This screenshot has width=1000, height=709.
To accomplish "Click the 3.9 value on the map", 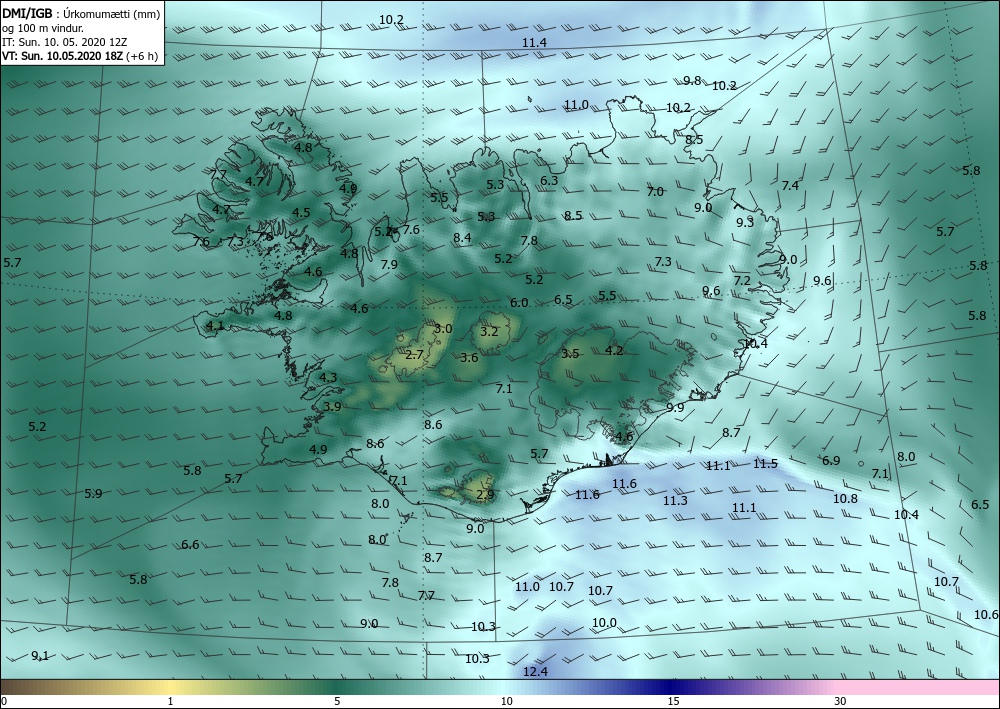I will (332, 407).
